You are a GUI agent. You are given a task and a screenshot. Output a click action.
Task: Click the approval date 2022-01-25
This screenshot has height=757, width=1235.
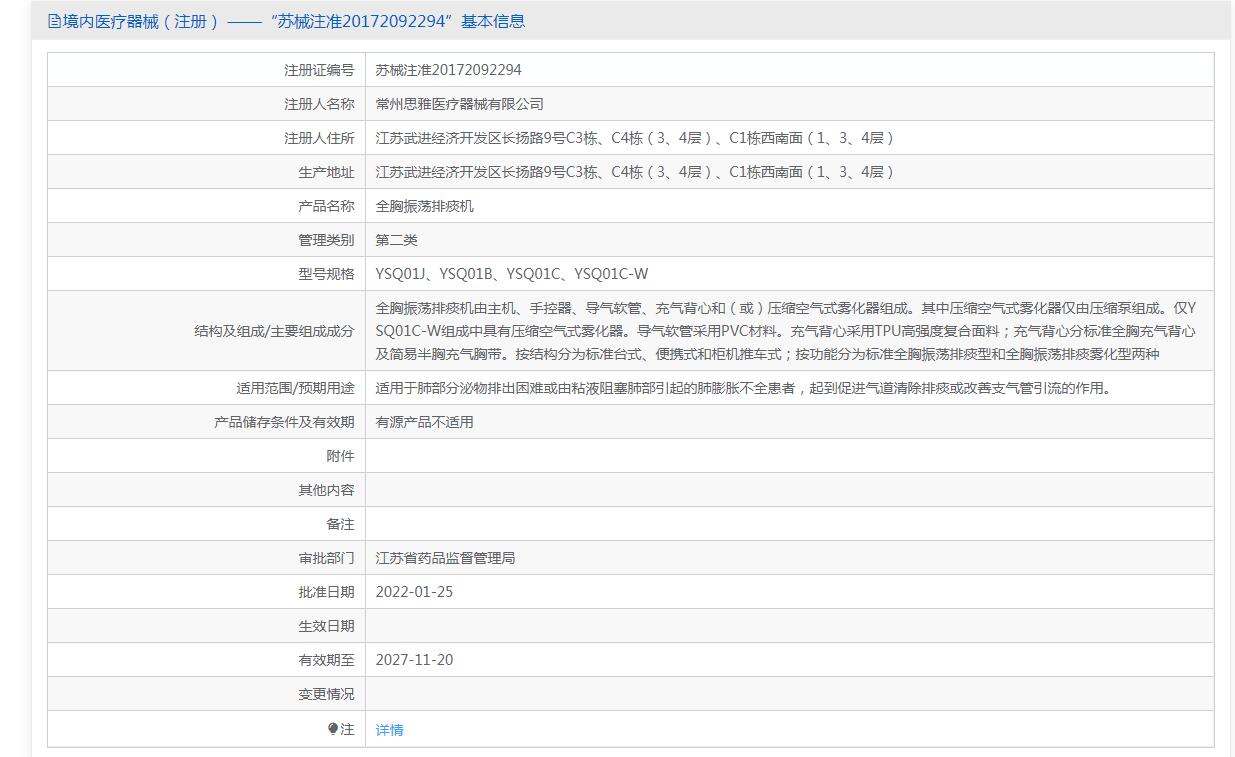click(x=414, y=592)
